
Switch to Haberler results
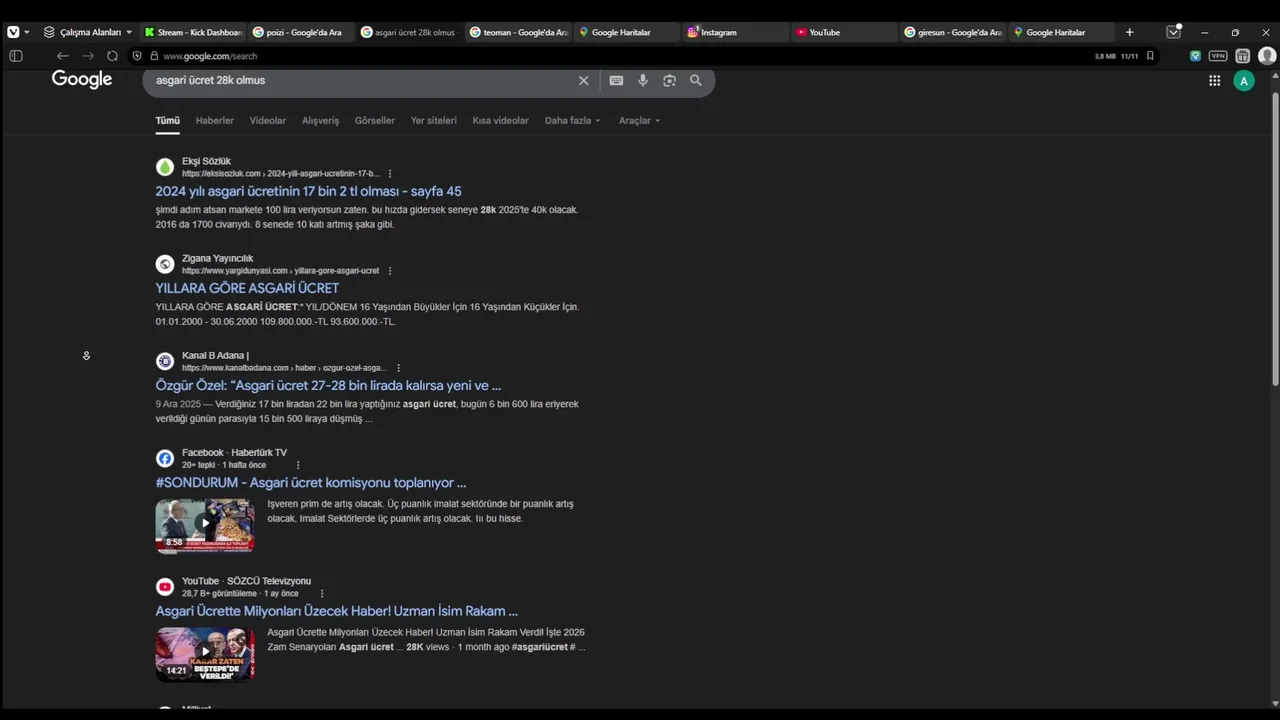pyautogui.click(x=214, y=121)
